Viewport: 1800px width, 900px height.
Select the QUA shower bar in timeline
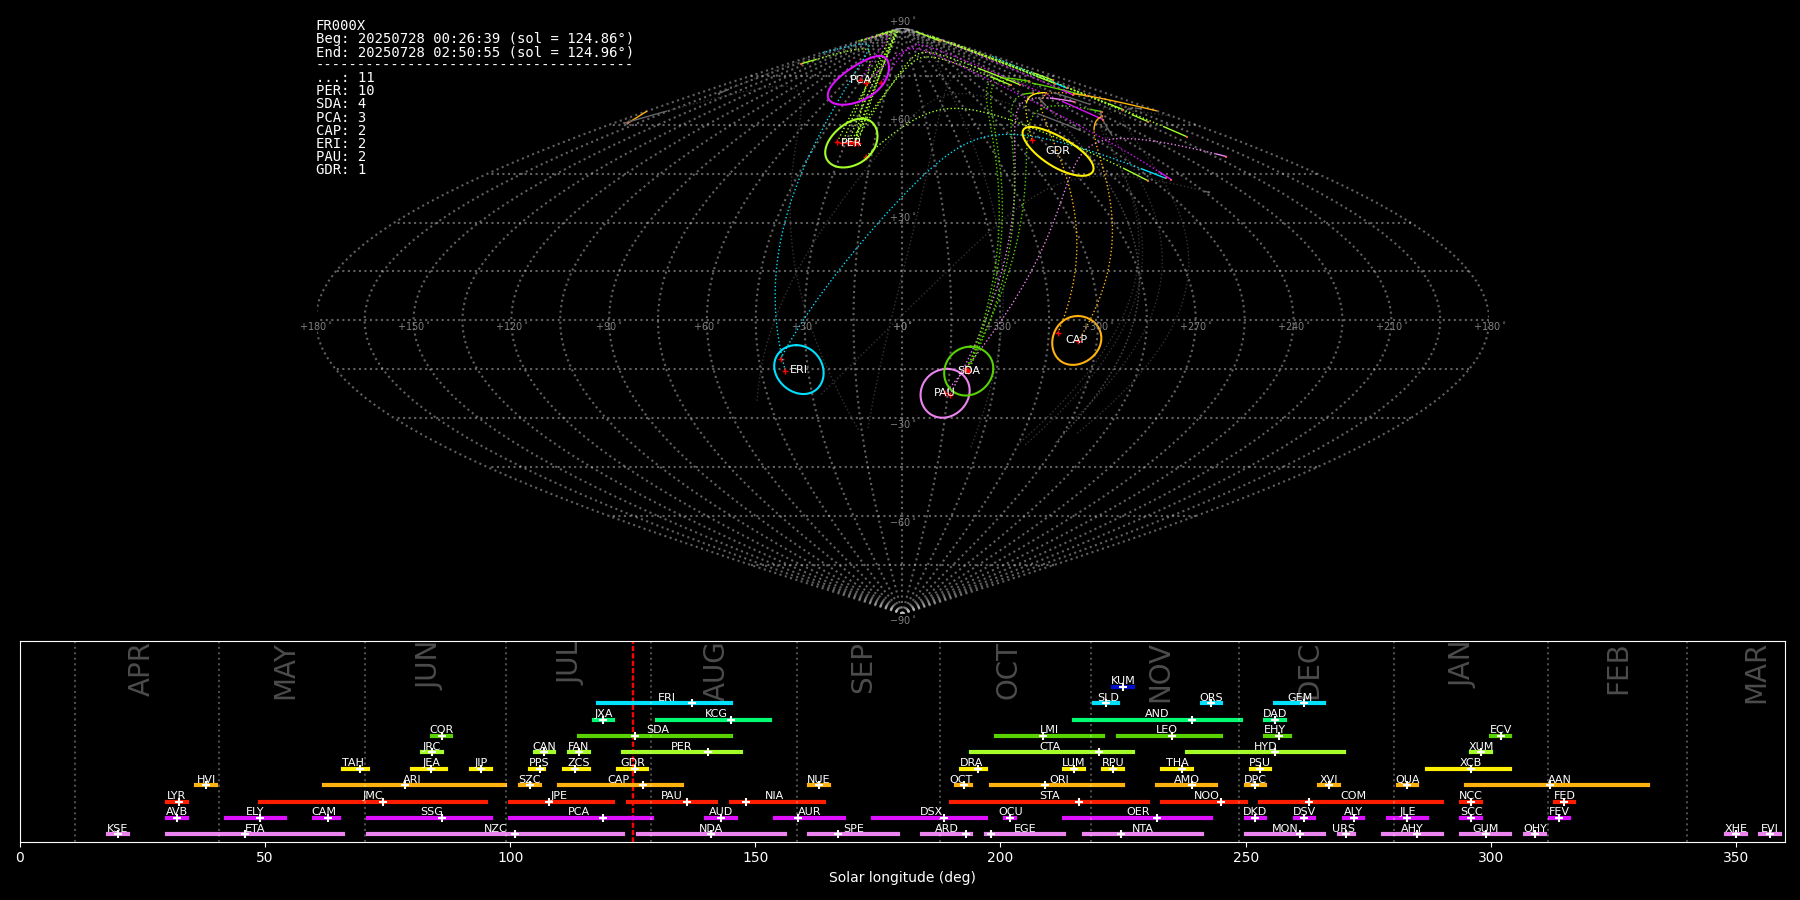(x=1407, y=785)
